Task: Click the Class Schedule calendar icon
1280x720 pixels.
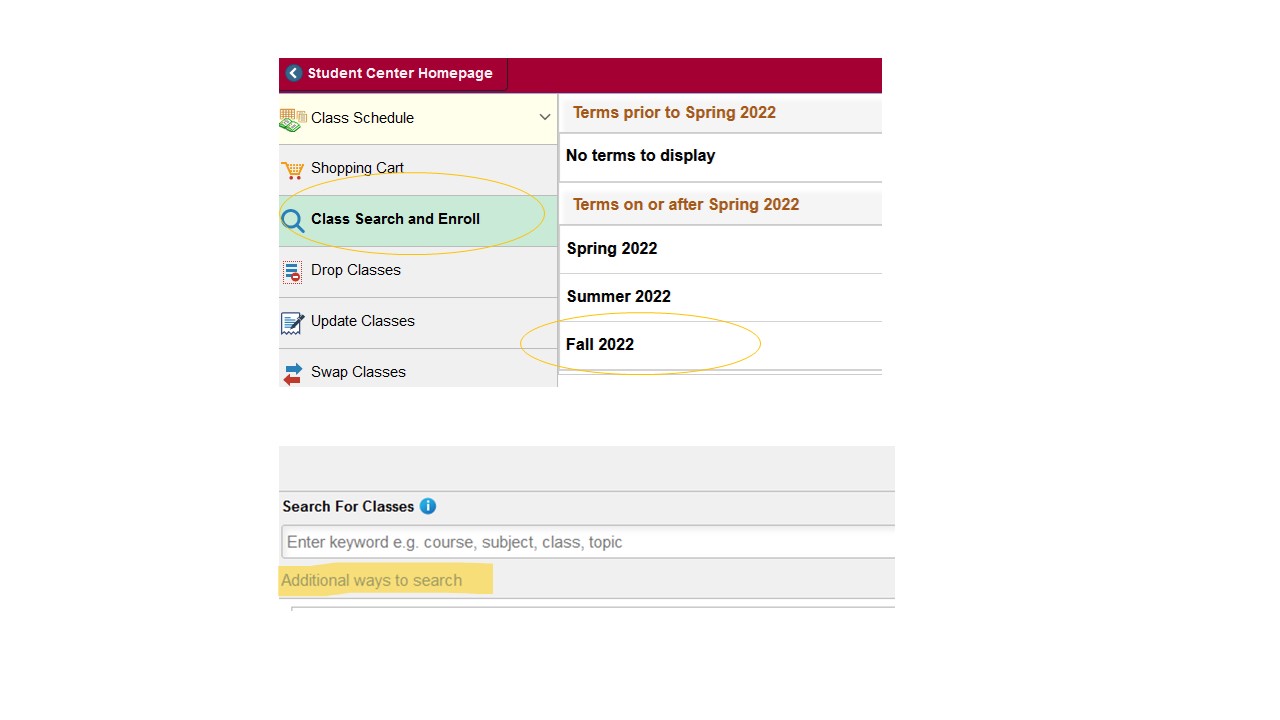Action: [293, 119]
